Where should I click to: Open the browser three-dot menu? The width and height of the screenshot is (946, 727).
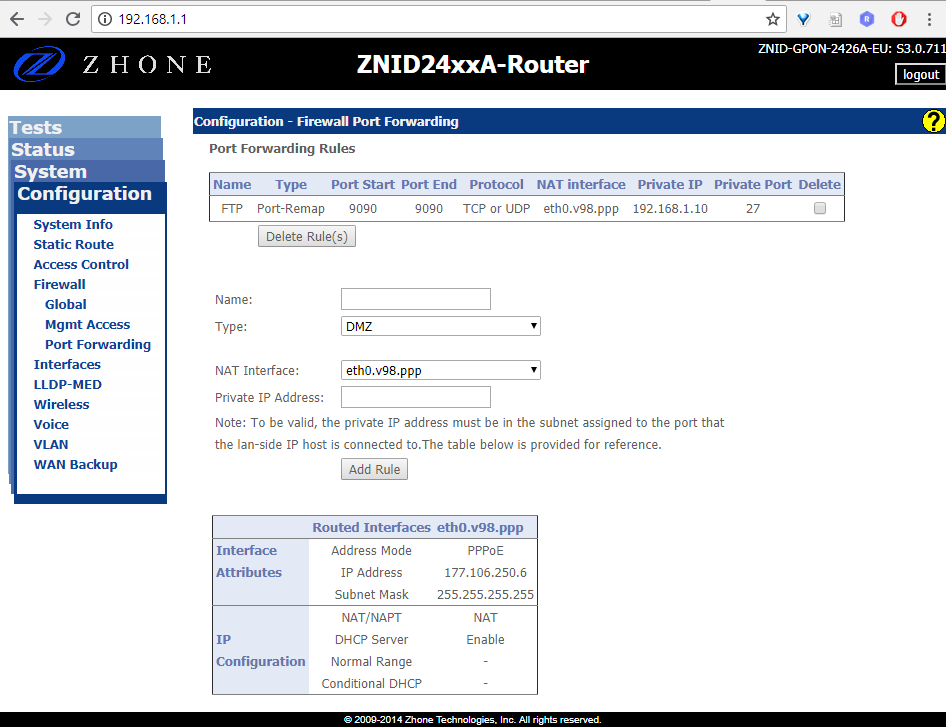click(x=929, y=19)
